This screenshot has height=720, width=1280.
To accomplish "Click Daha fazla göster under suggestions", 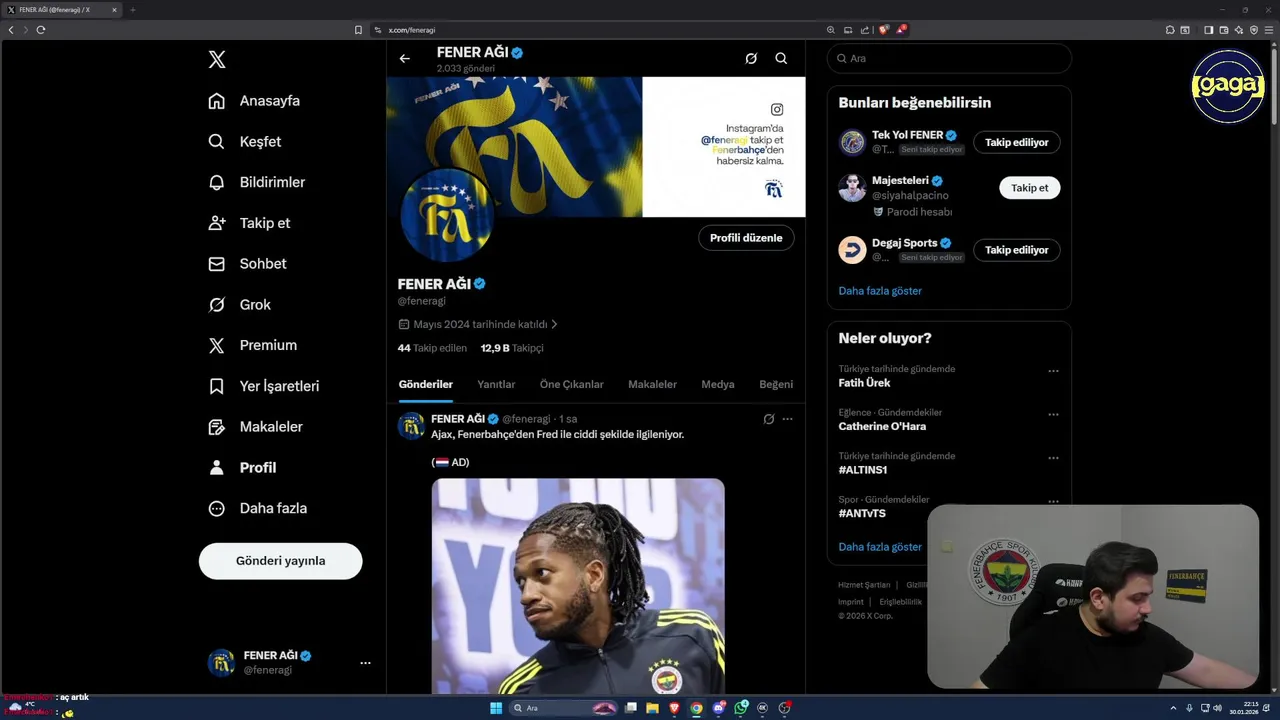I will (880, 291).
